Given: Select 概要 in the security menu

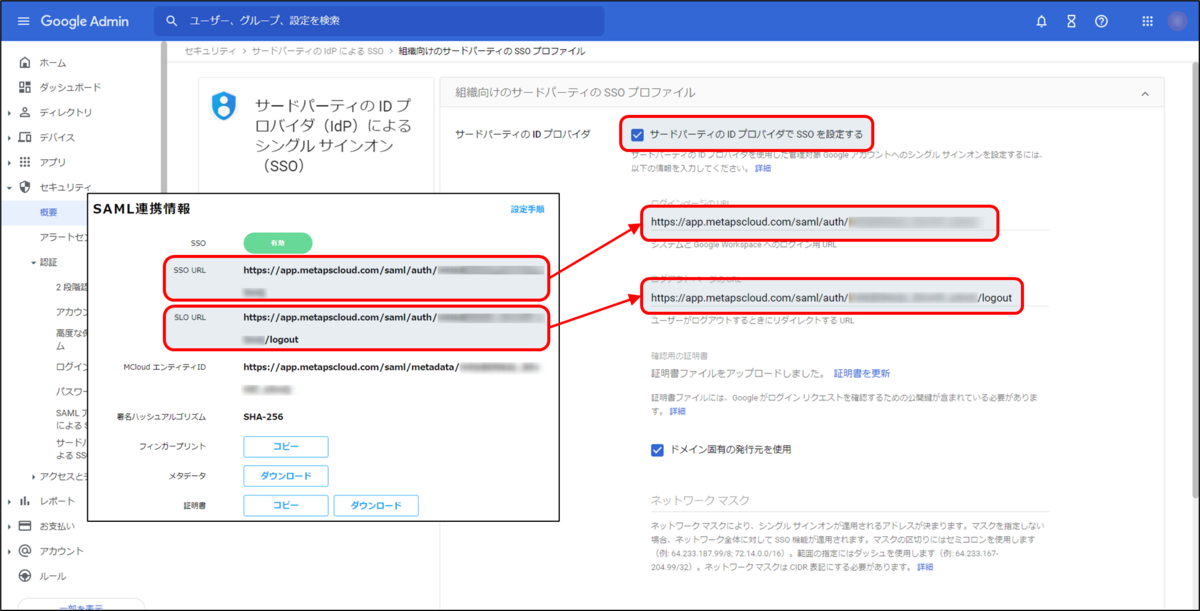Looking at the screenshot, I should pos(49,212).
